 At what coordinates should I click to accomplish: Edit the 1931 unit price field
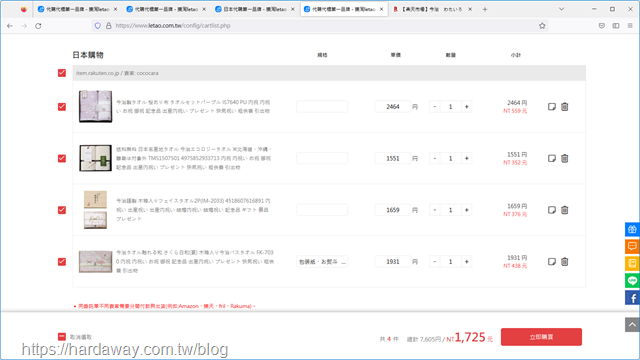(x=393, y=262)
